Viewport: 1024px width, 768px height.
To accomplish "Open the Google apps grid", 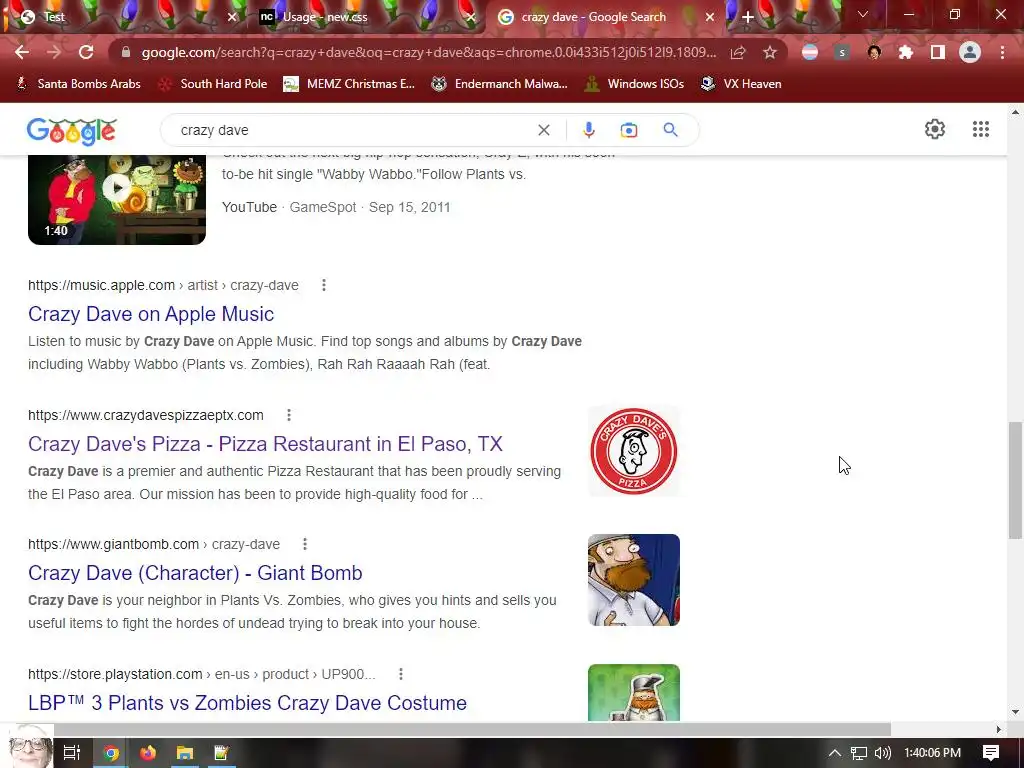I will coord(980,129).
